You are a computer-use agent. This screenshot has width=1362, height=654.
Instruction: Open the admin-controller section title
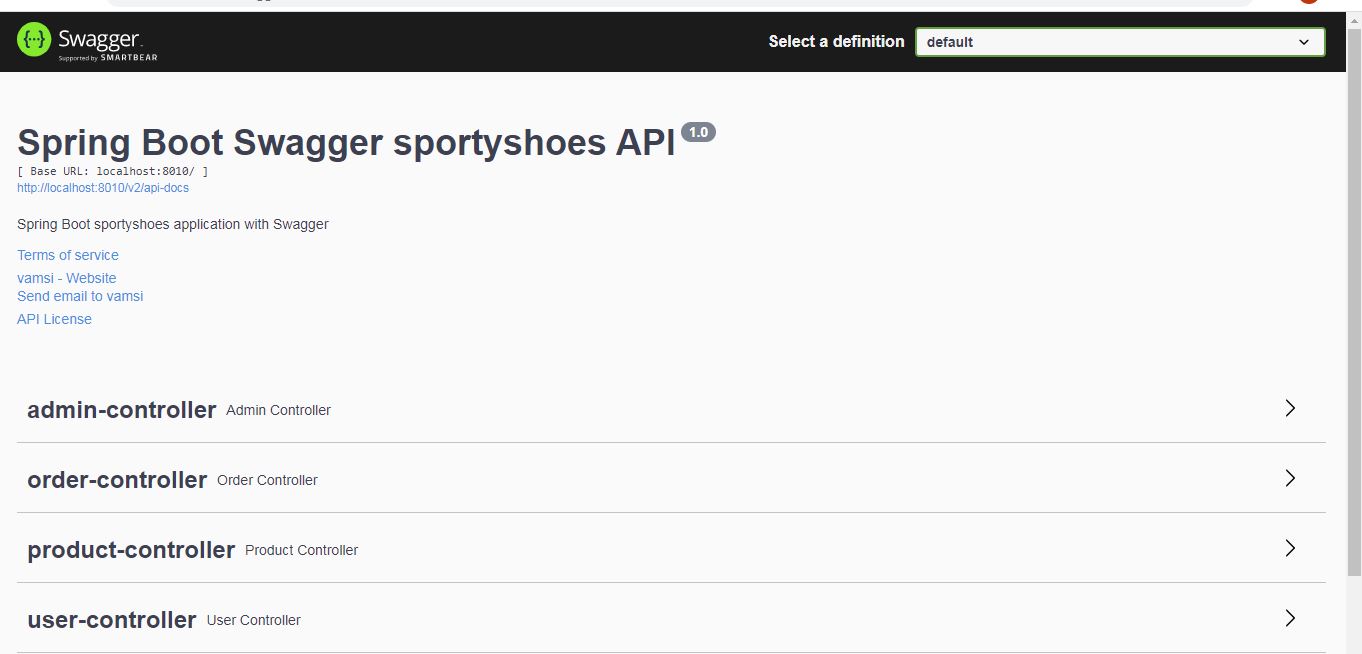[122, 410]
